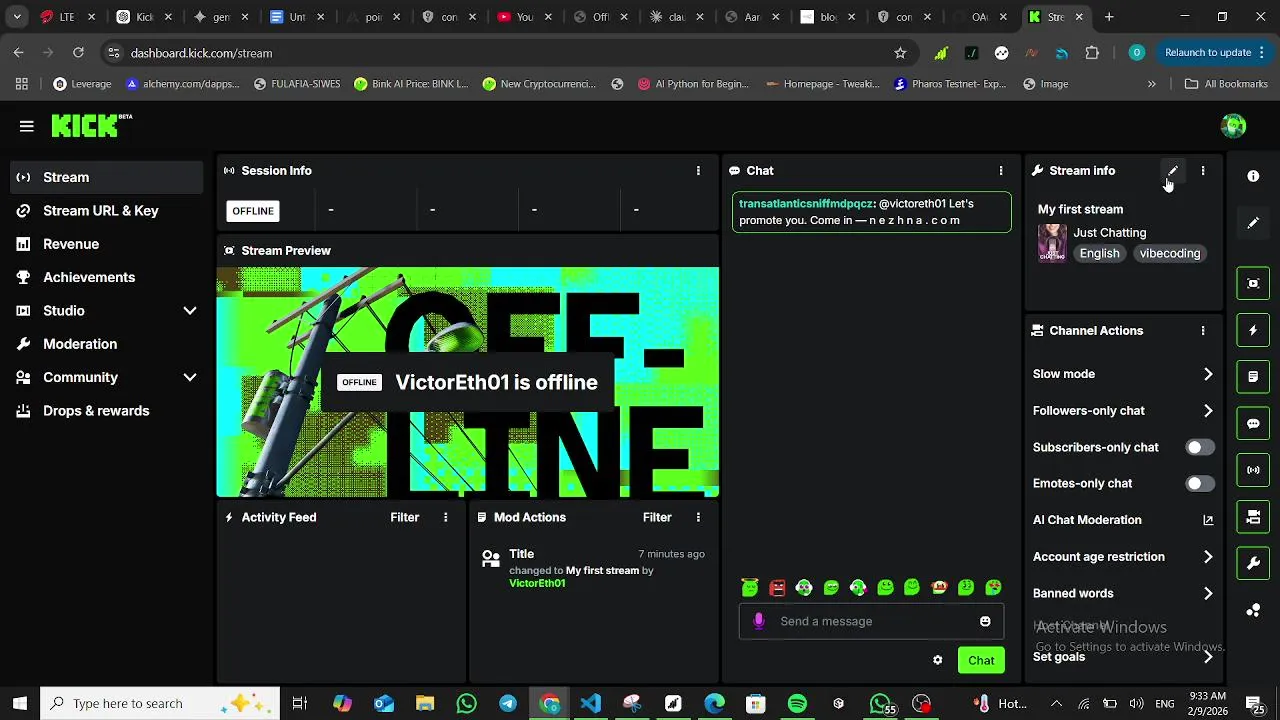Open AI Chat Moderation external link icon
Viewport: 1280px width, 720px height.
pos(1208,520)
